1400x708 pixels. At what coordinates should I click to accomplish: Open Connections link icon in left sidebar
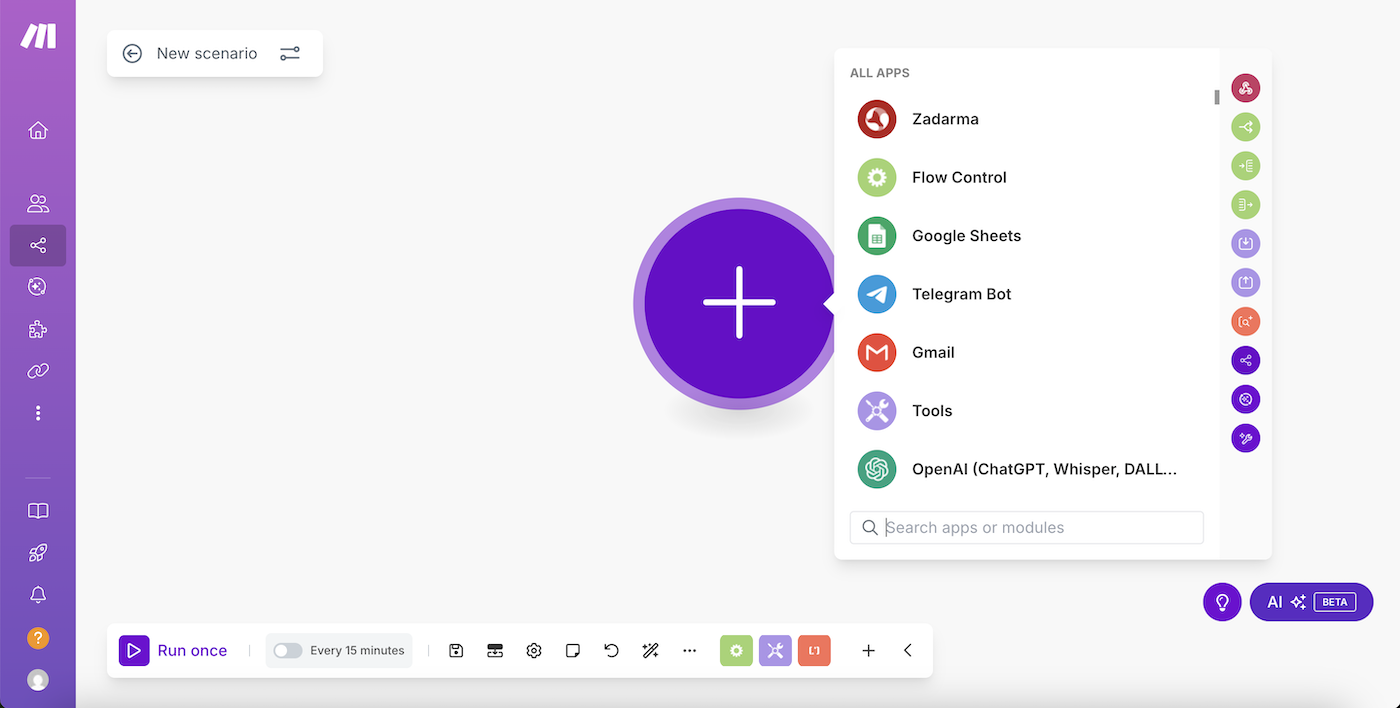click(38, 371)
